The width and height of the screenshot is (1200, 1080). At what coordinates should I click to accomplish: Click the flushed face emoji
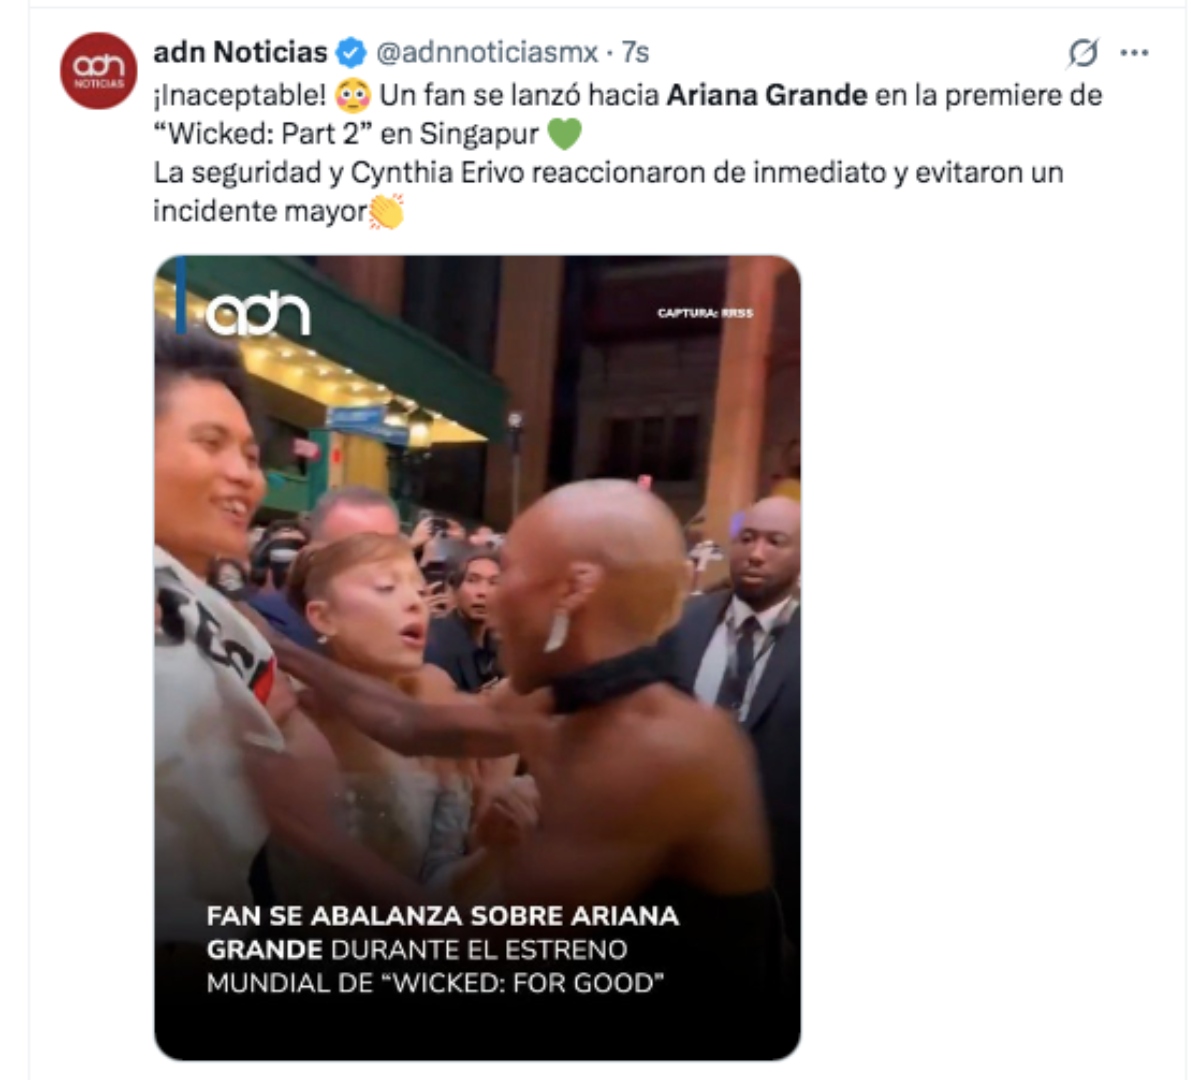click(x=353, y=96)
